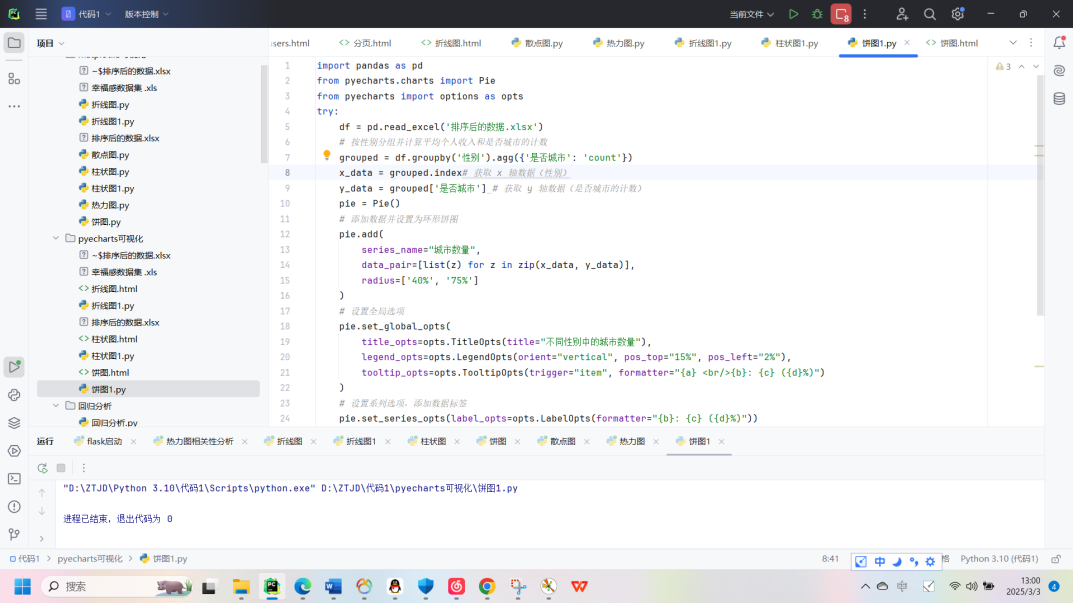The width and height of the screenshot is (1073, 603).
Task: Open the Notifications bell
Action: click(x=1059, y=42)
